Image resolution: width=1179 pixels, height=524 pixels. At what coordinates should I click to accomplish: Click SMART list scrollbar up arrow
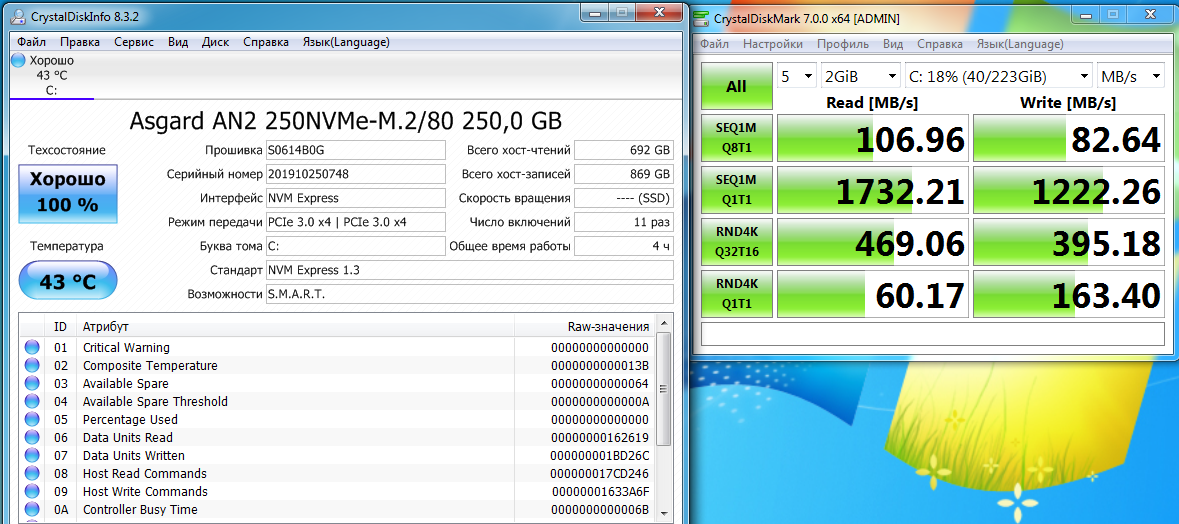click(x=663, y=324)
